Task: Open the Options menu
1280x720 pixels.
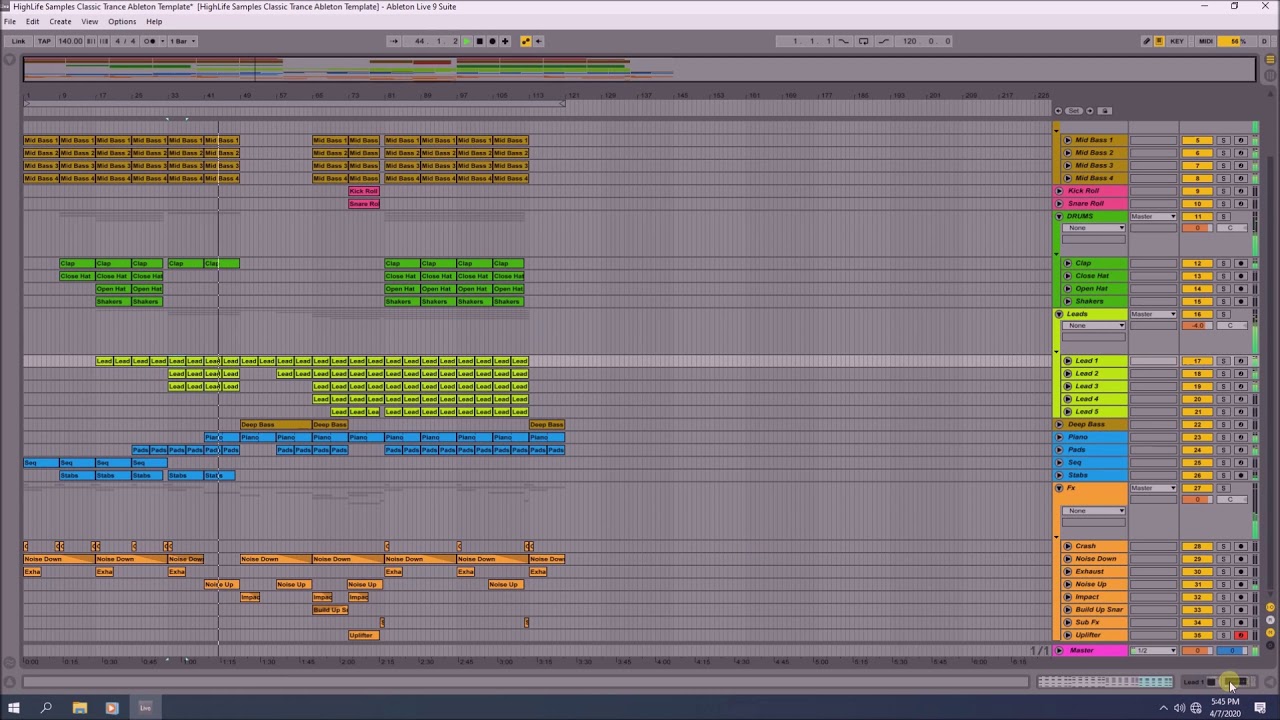Action: pyautogui.click(x=122, y=21)
